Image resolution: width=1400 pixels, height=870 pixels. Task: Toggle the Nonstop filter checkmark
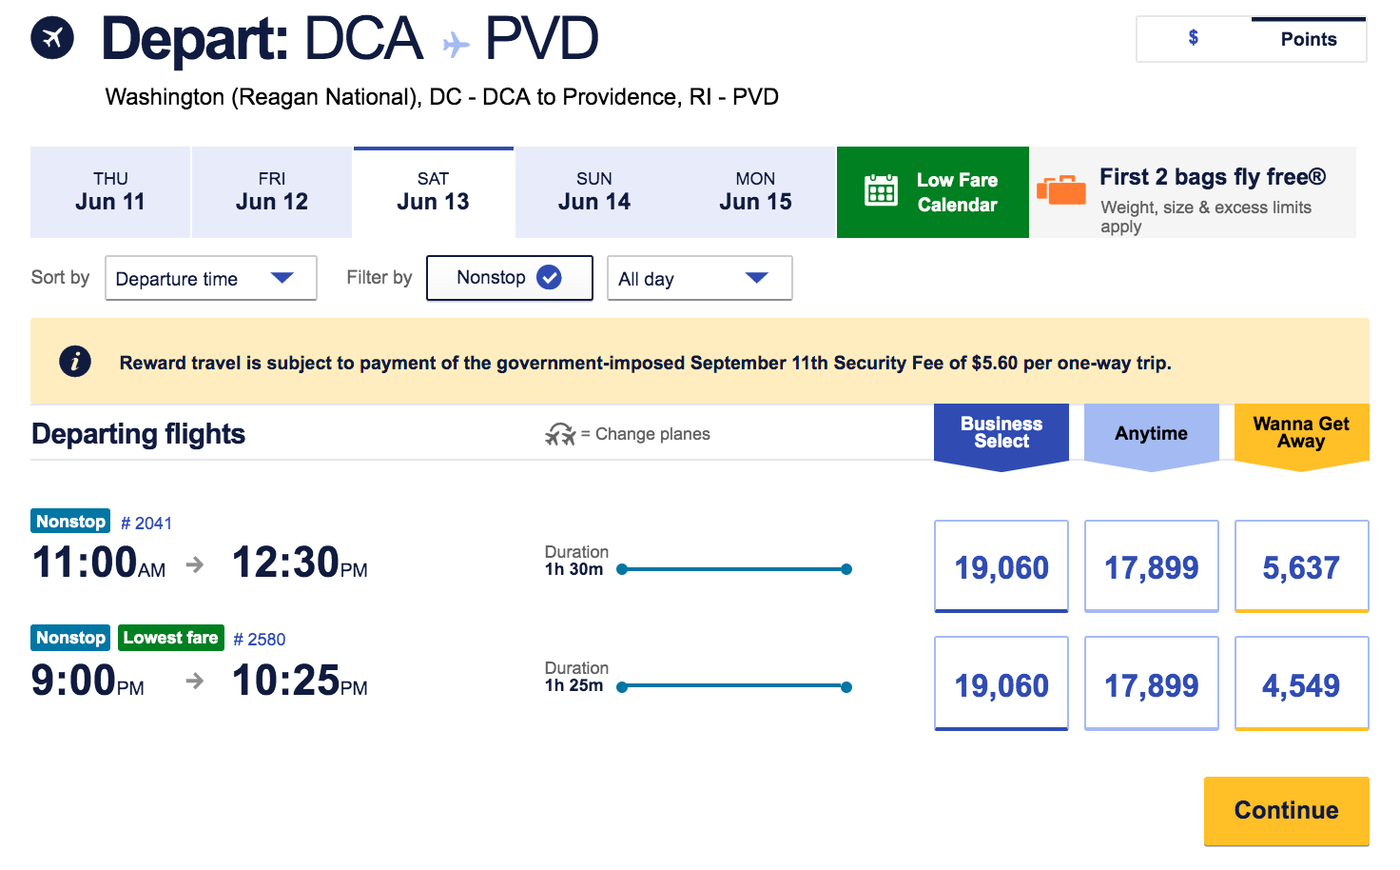click(x=549, y=277)
